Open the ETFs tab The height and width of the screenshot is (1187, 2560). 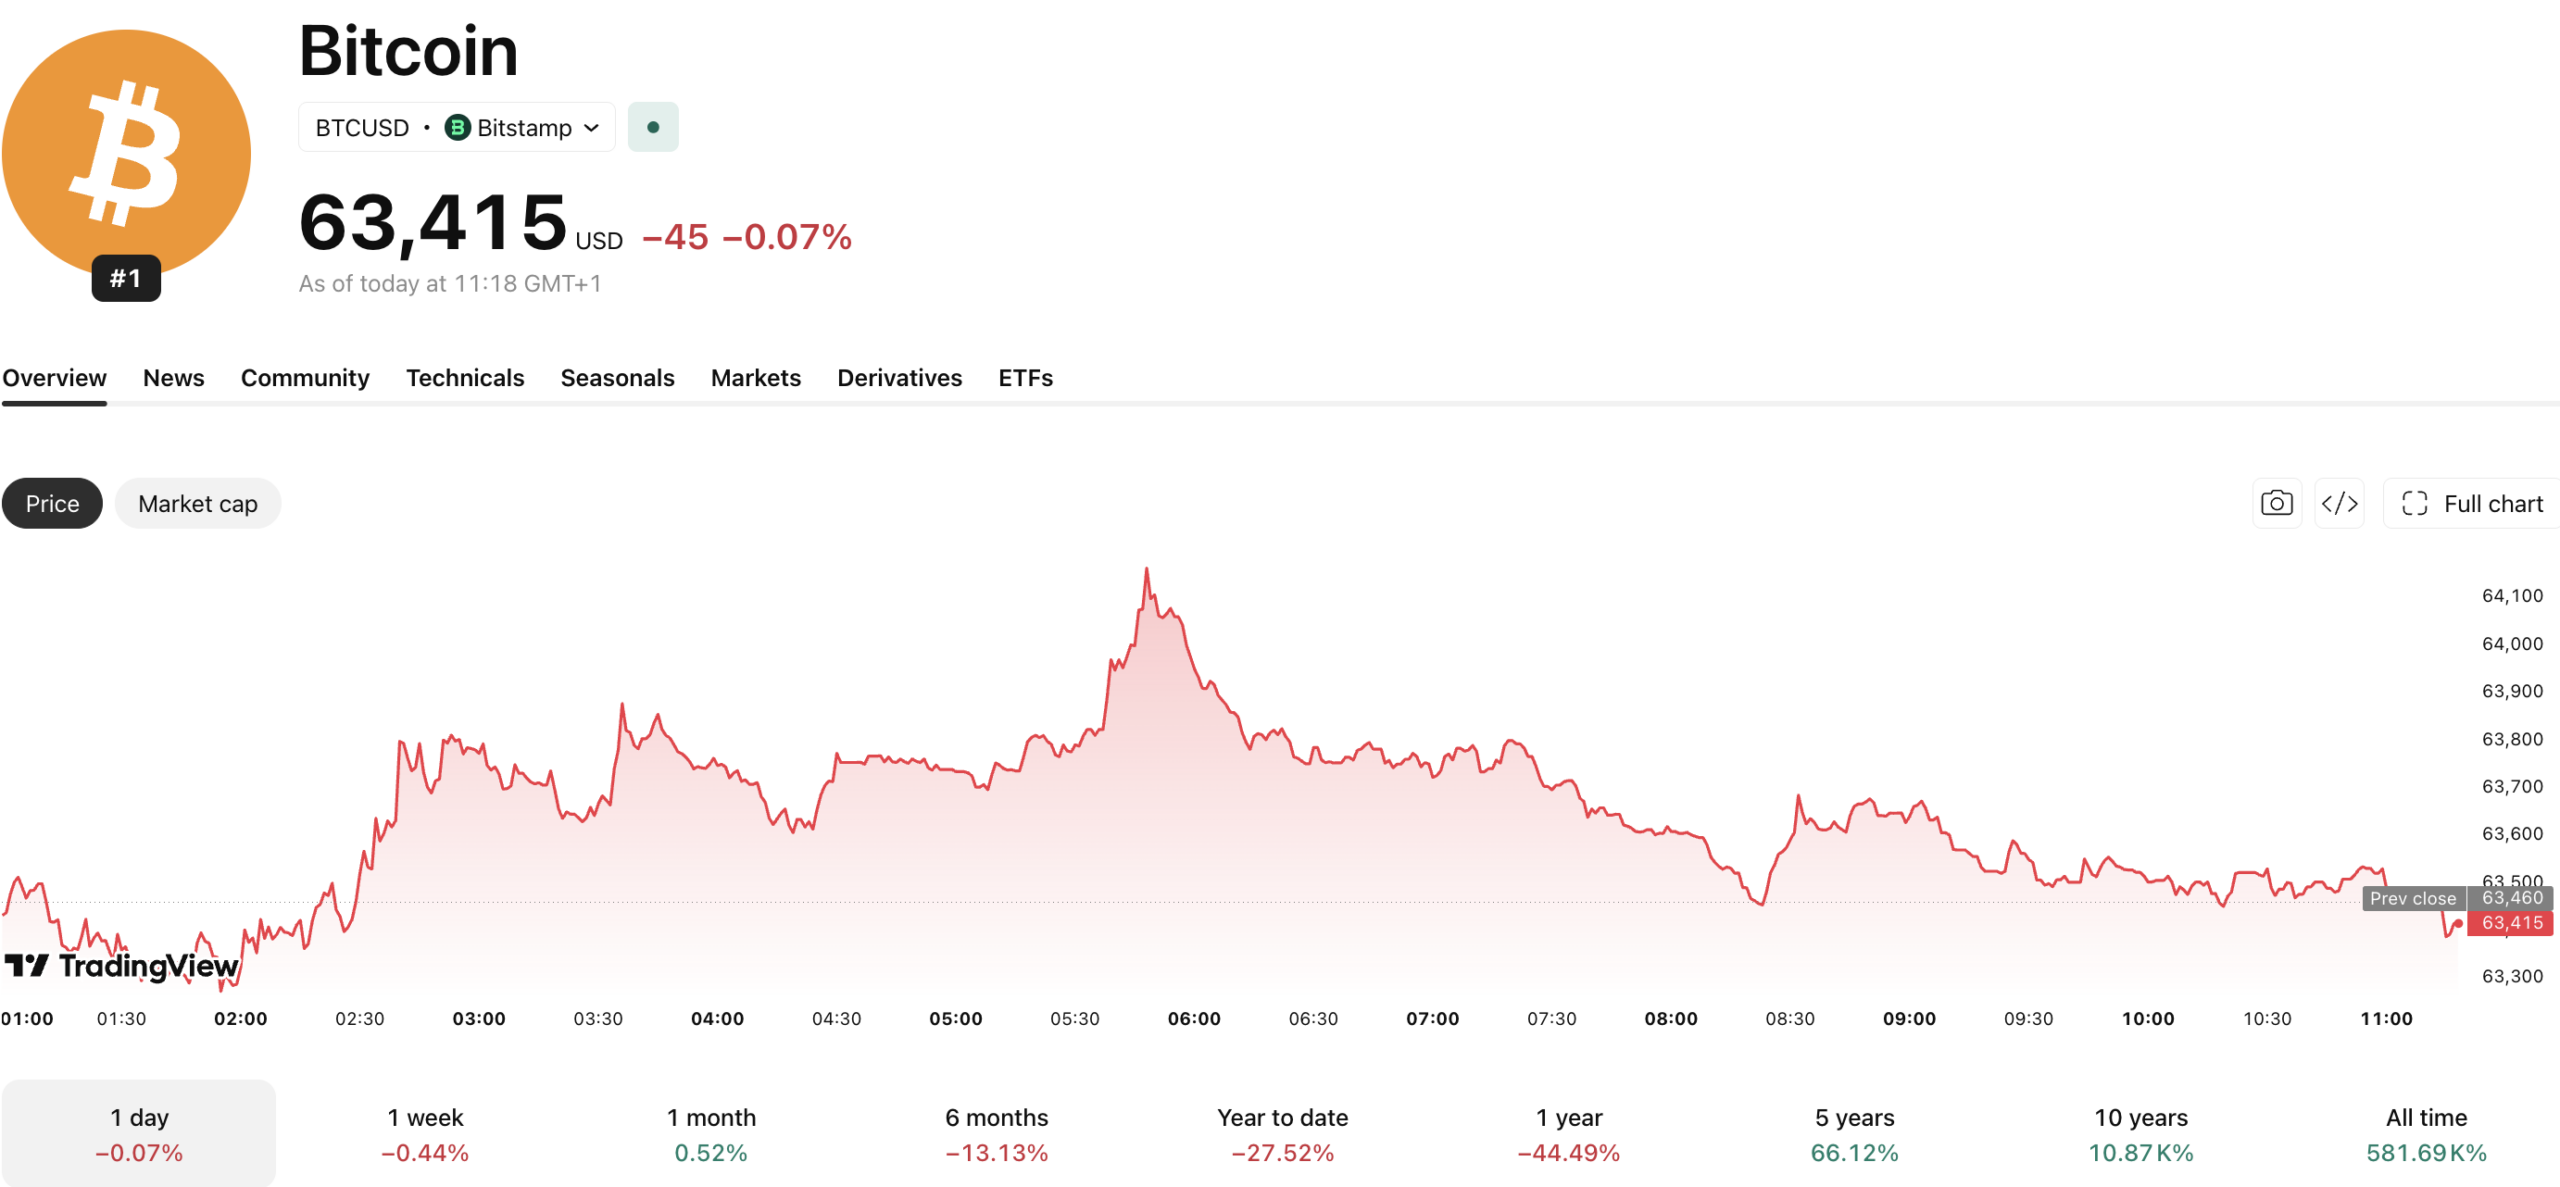click(x=1026, y=378)
